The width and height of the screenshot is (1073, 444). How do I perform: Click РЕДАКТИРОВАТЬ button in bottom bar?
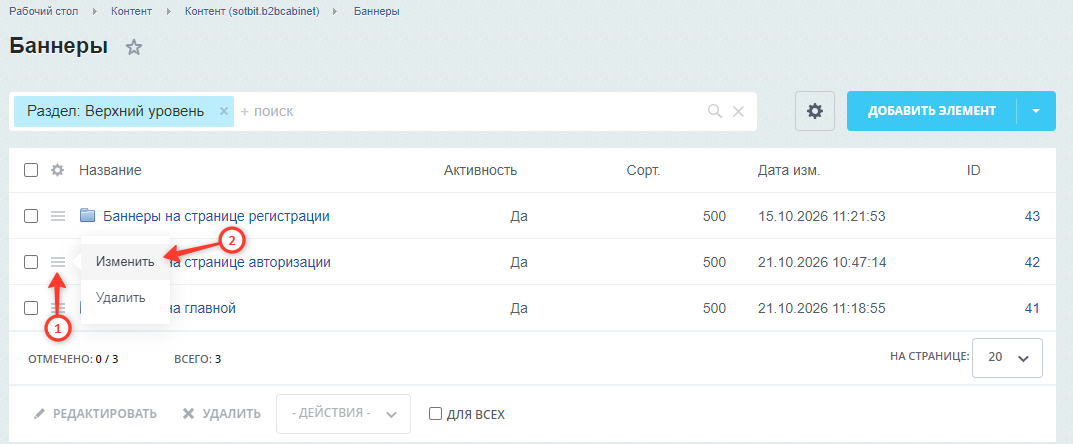(x=95, y=414)
